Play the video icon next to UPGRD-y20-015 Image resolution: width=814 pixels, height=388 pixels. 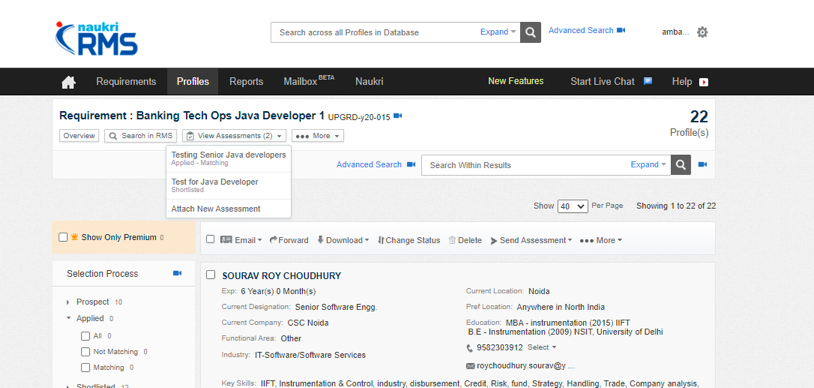(x=398, y=116)
